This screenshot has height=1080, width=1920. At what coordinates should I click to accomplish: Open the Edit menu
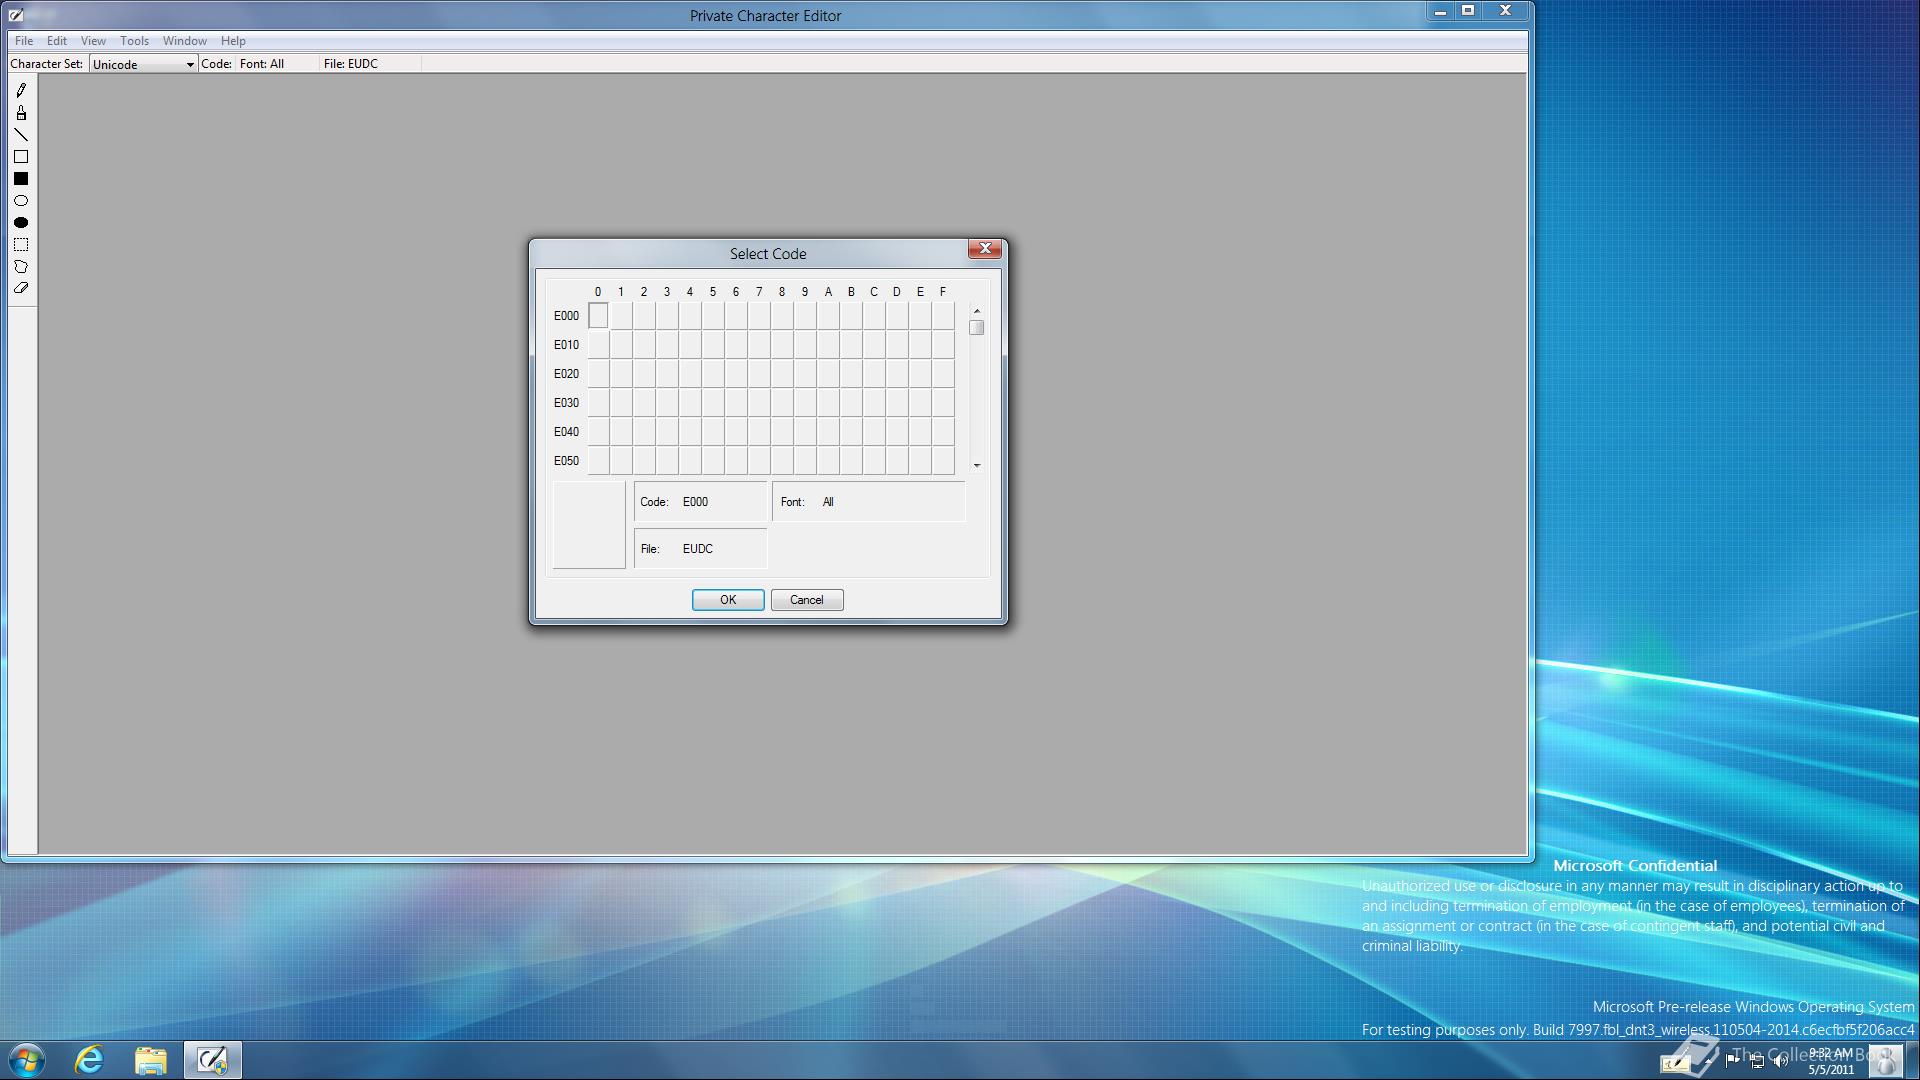click(x=57, y=41)
